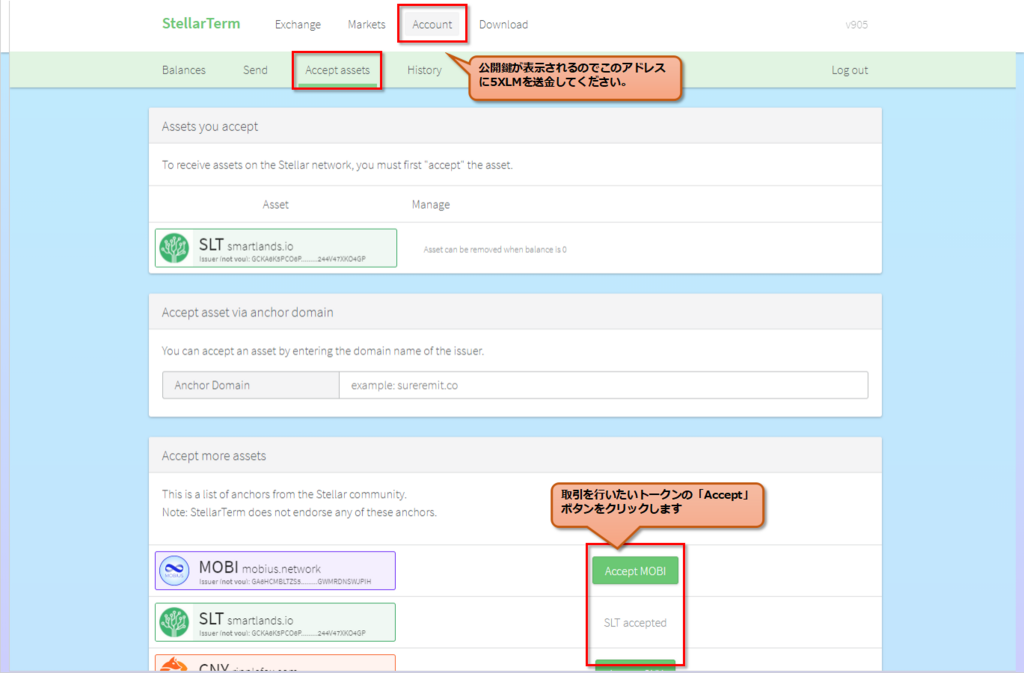This screenshot has width=1024, height=673.
Task: Click 'Asset can be removed when balance is 0'
Action: tap(494, 249)
